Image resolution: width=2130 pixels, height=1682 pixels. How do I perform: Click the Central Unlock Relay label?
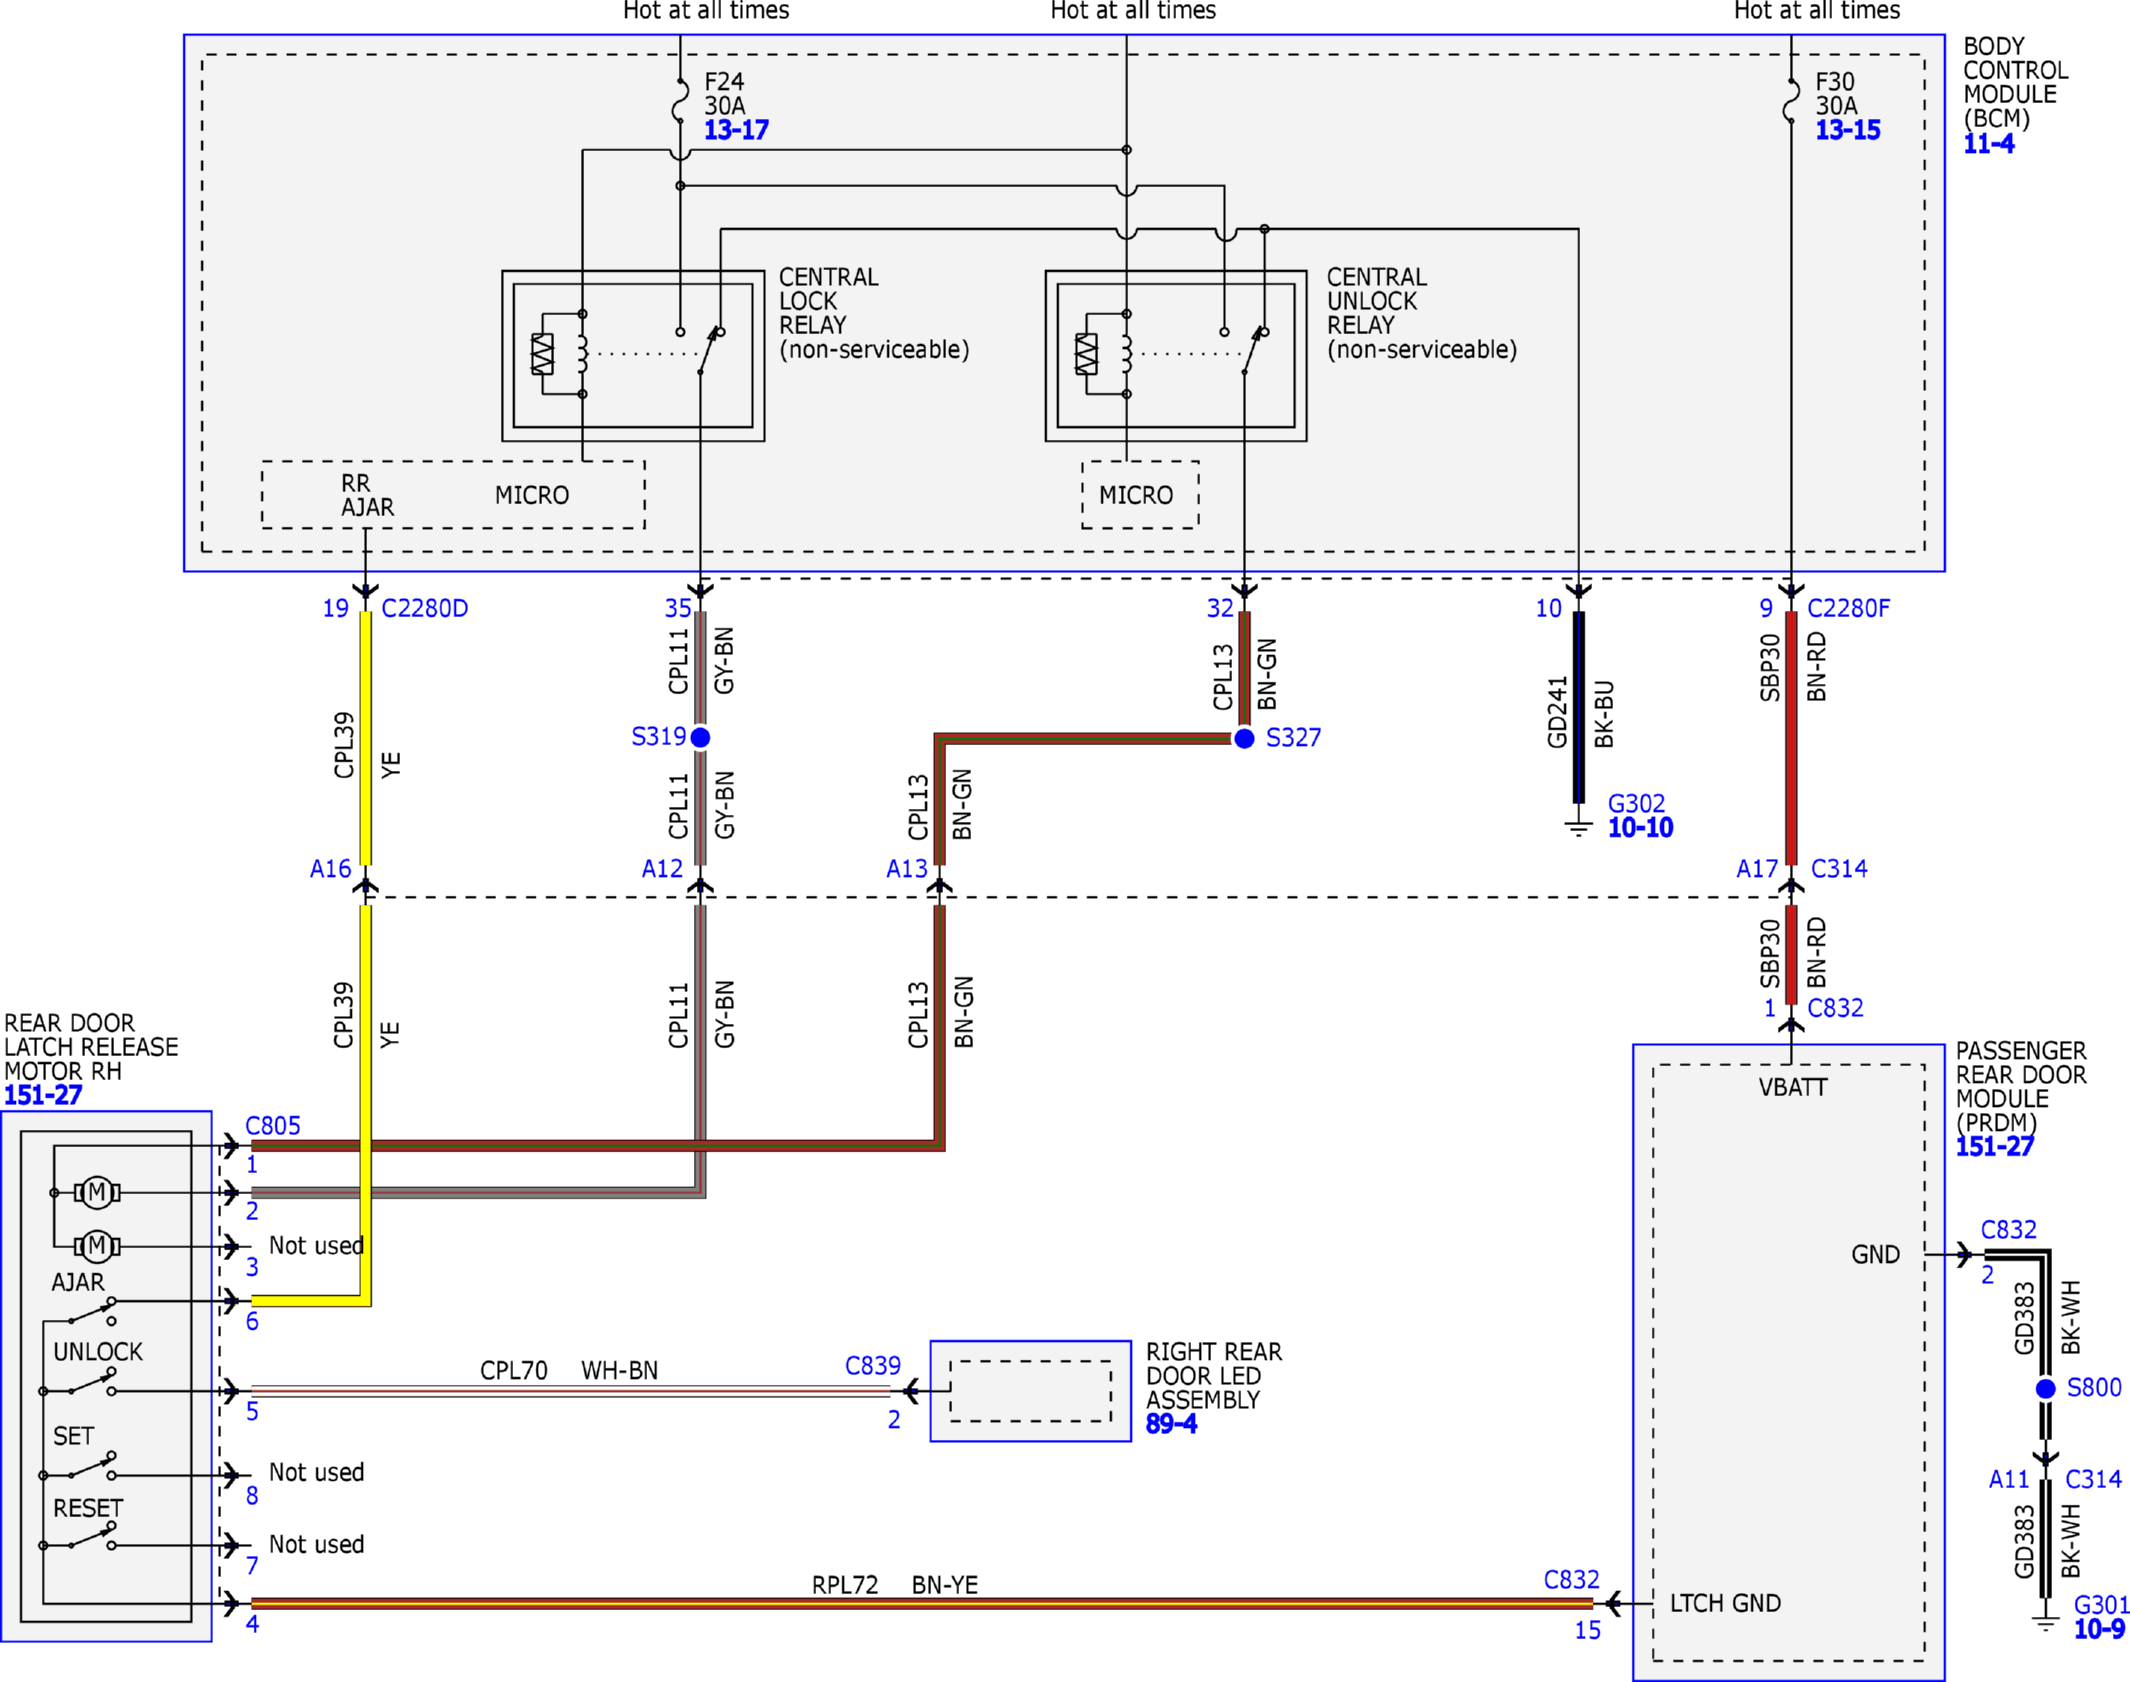tap(1422, 313)
